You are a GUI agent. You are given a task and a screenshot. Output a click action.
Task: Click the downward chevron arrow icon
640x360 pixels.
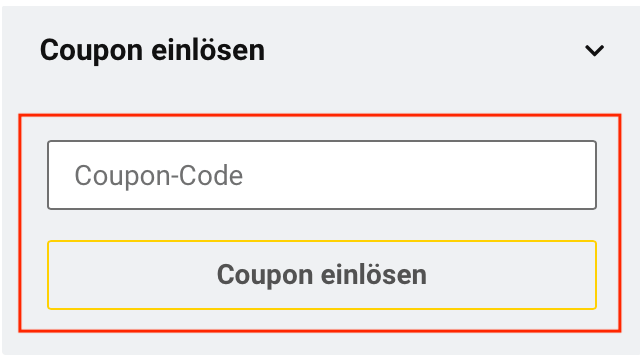coord(594,51)
